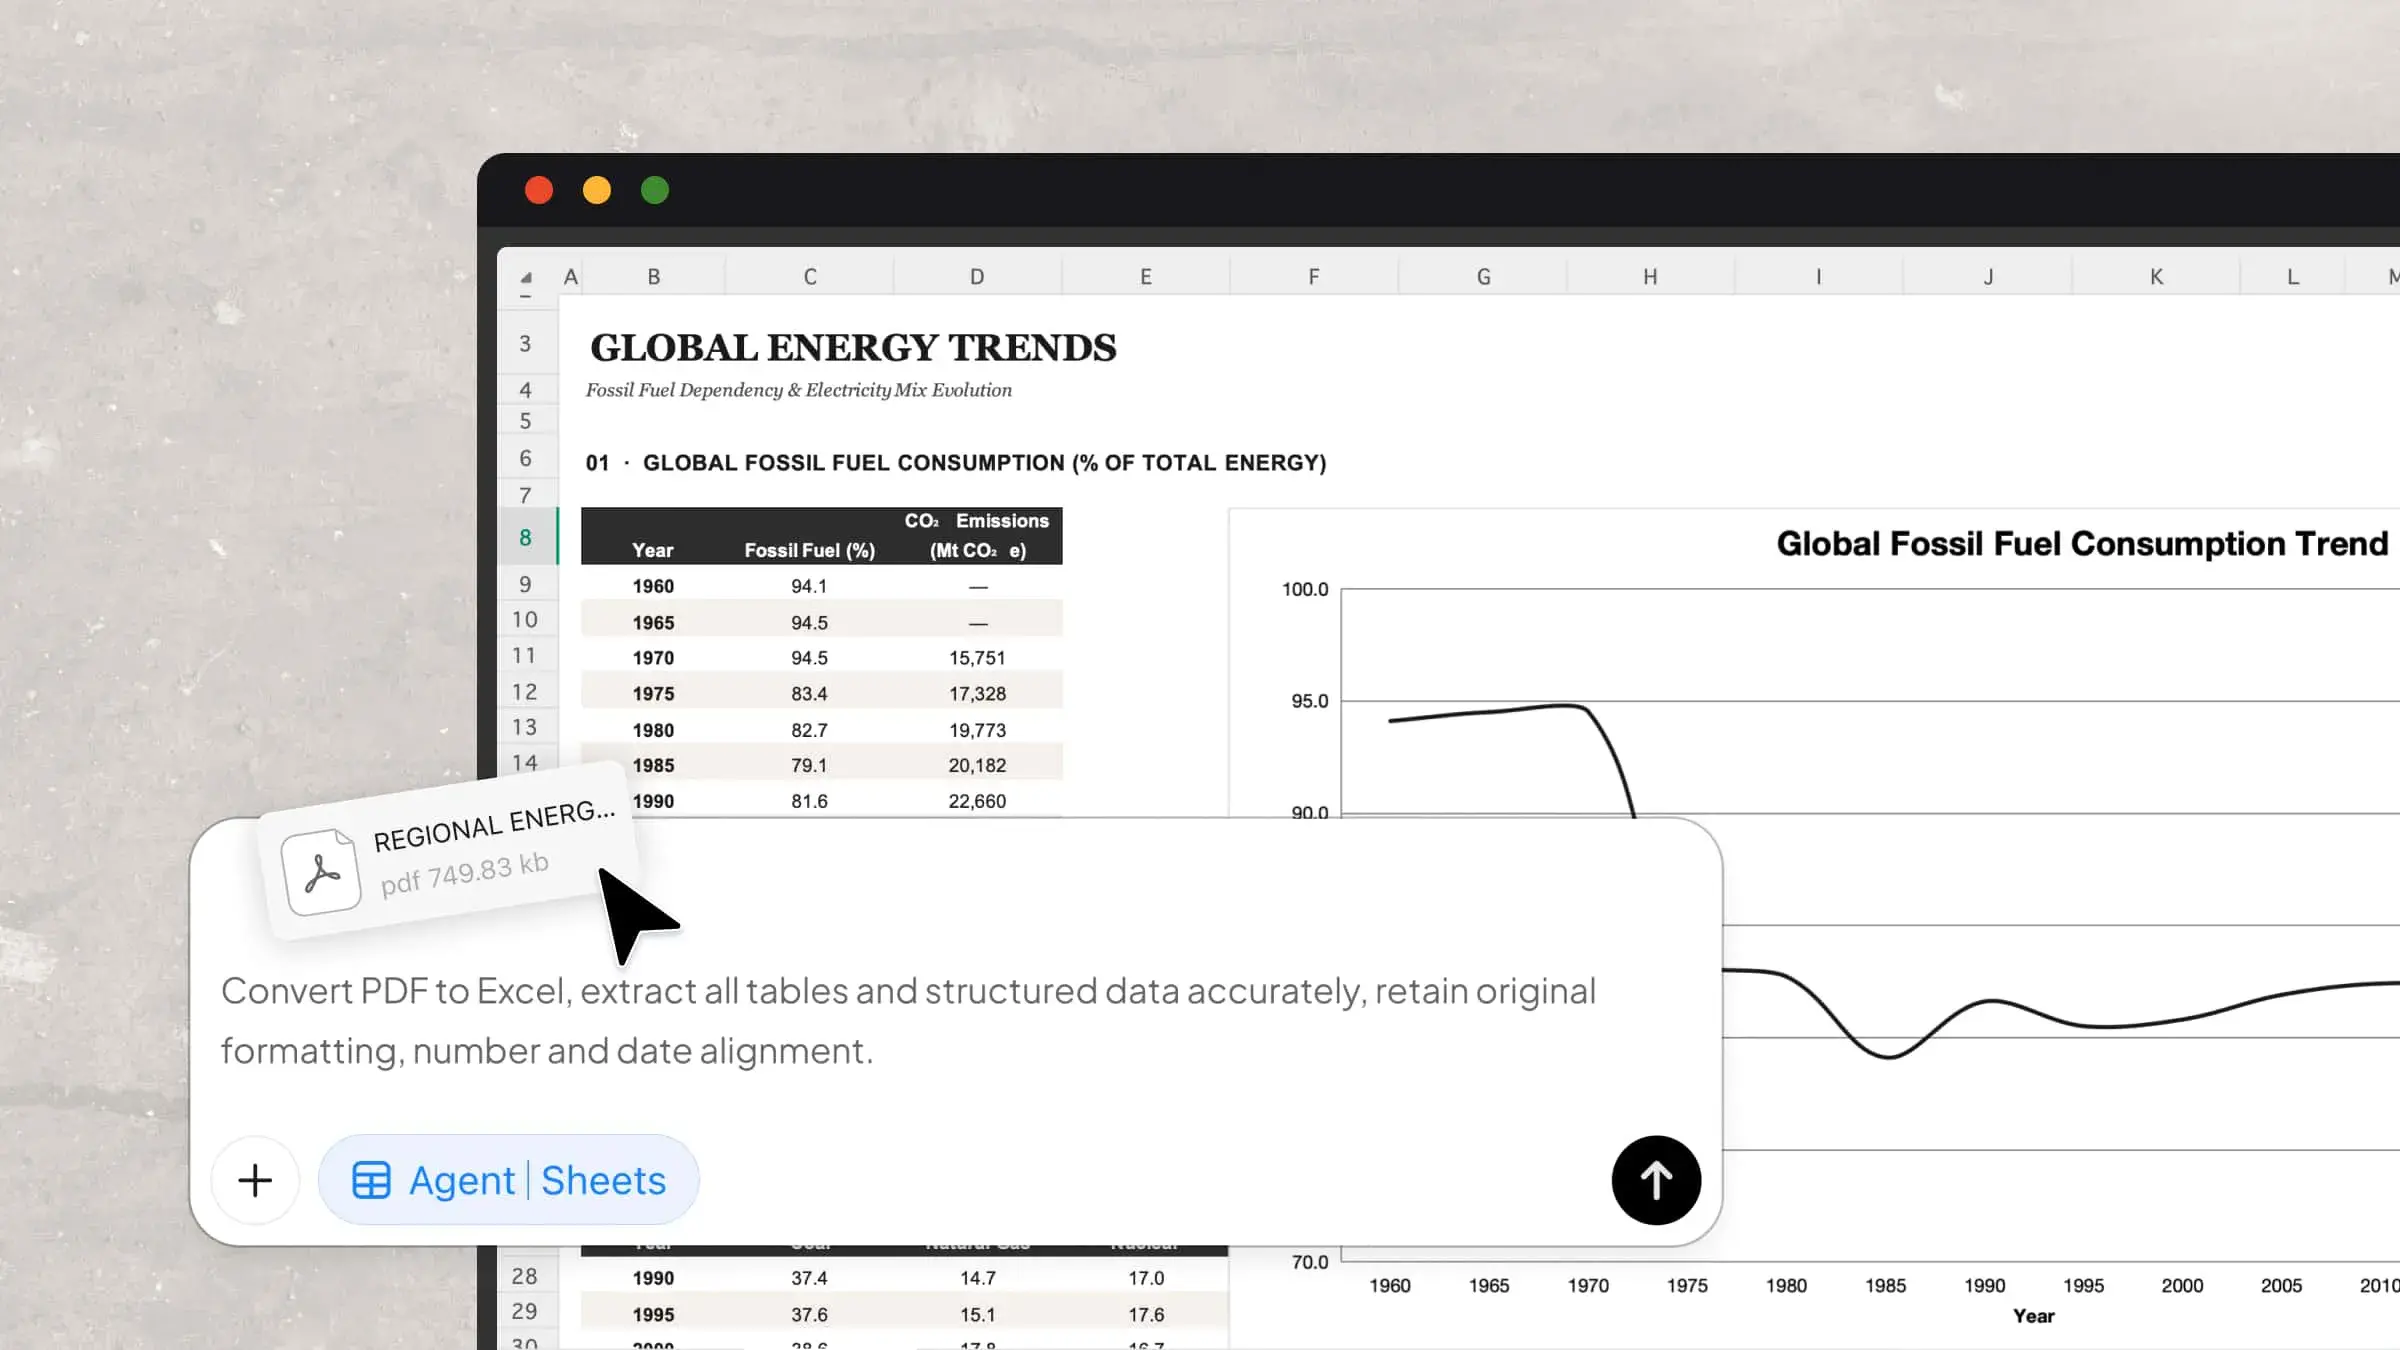Click cell with value 94.1
This screenshot has height=1350, width=2400.
(x=810, y=586)
